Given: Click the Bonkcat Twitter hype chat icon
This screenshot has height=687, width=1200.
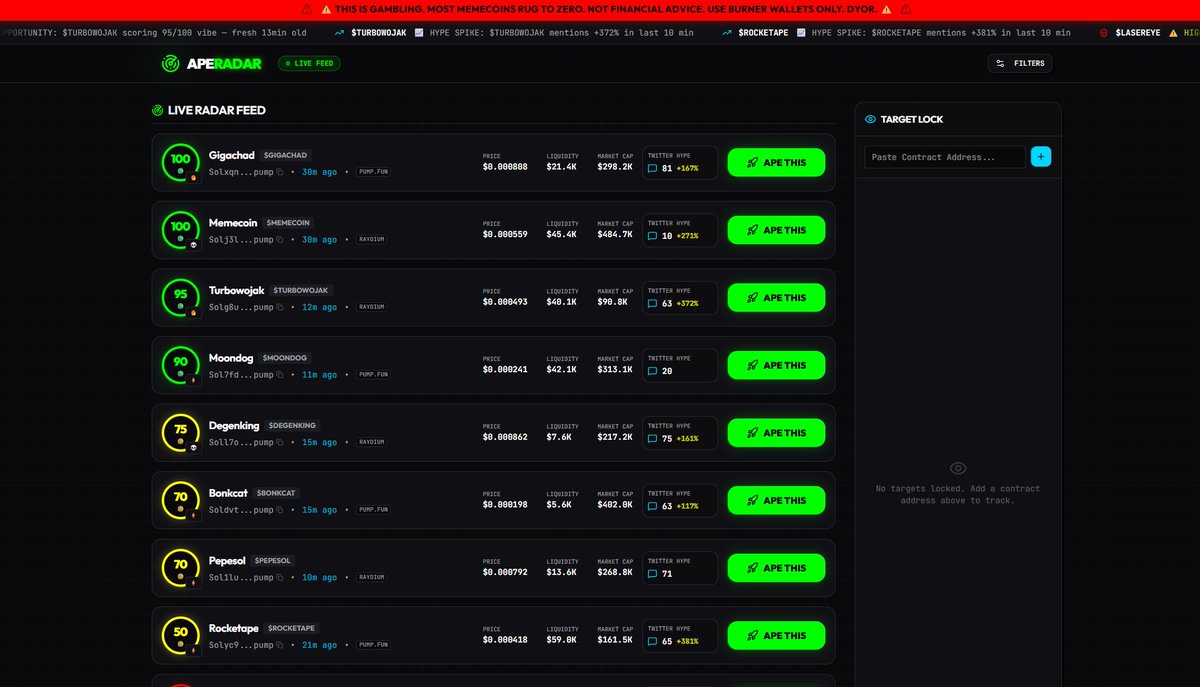Looking at the screenshot, I should 653,506.
